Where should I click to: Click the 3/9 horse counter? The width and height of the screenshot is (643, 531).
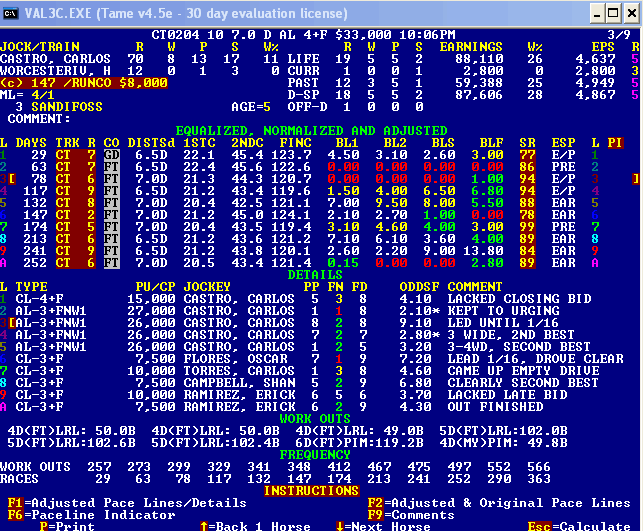[x=619, y=35]
